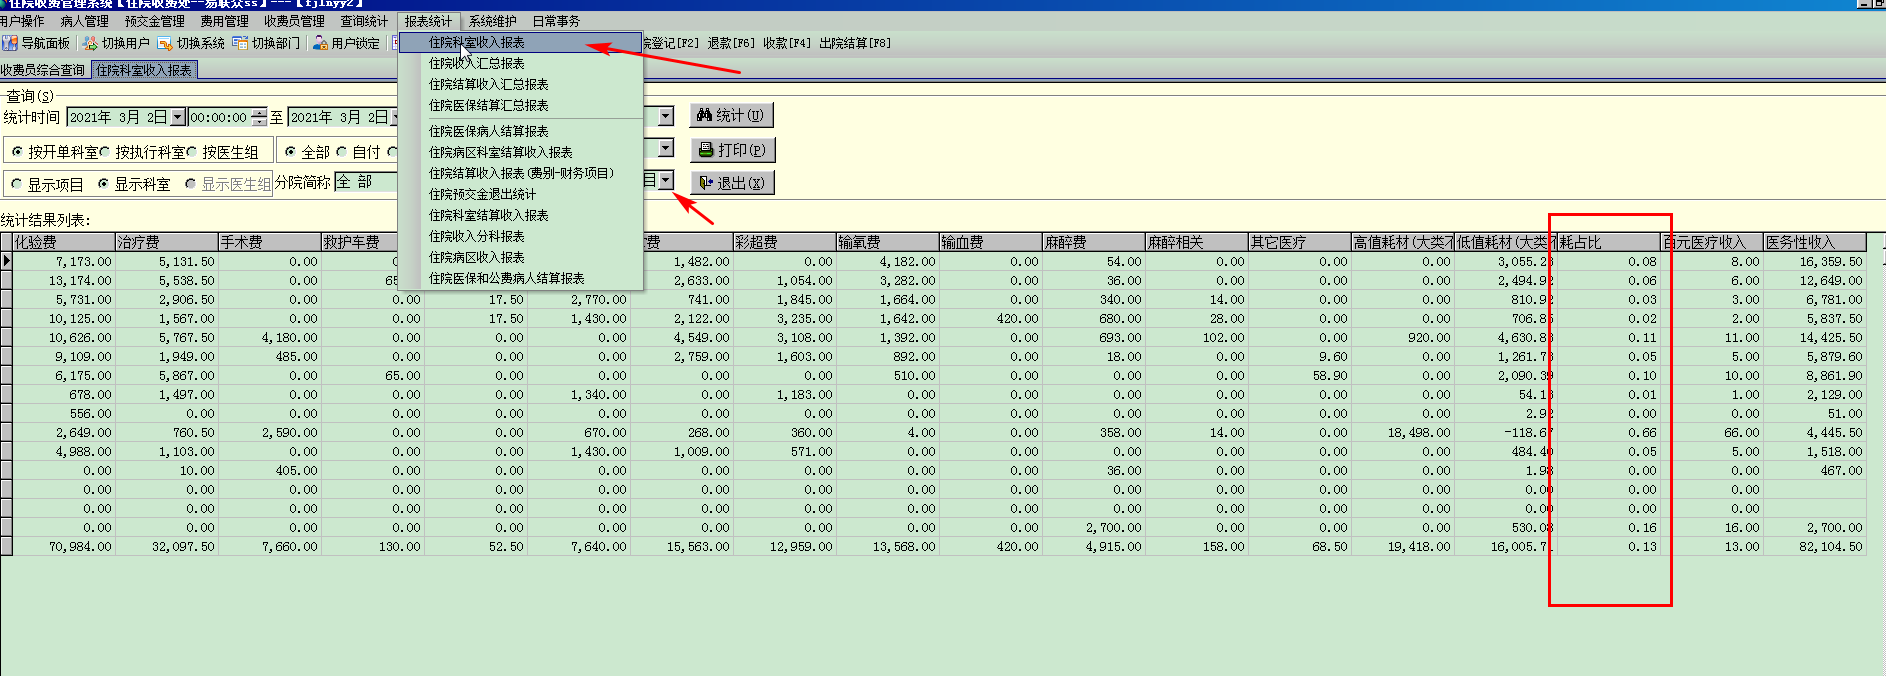Switch to 住院科室收入报表 tab
The width and height of the screenshot is (1886, 676).
[144, 70]
